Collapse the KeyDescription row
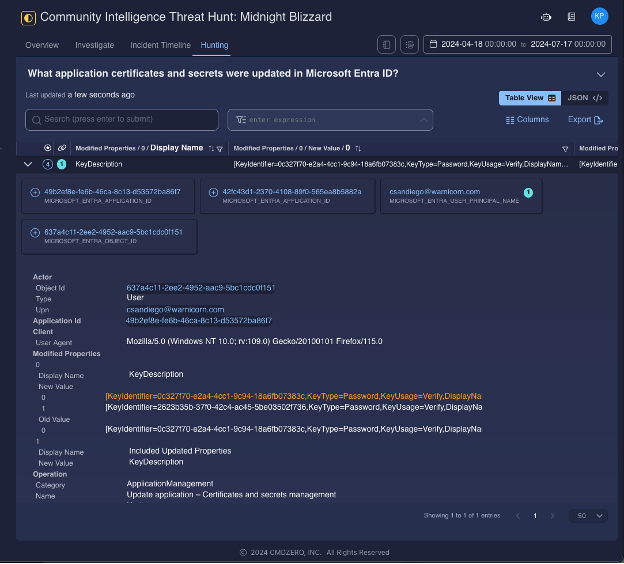 click(x=28, y=164)
